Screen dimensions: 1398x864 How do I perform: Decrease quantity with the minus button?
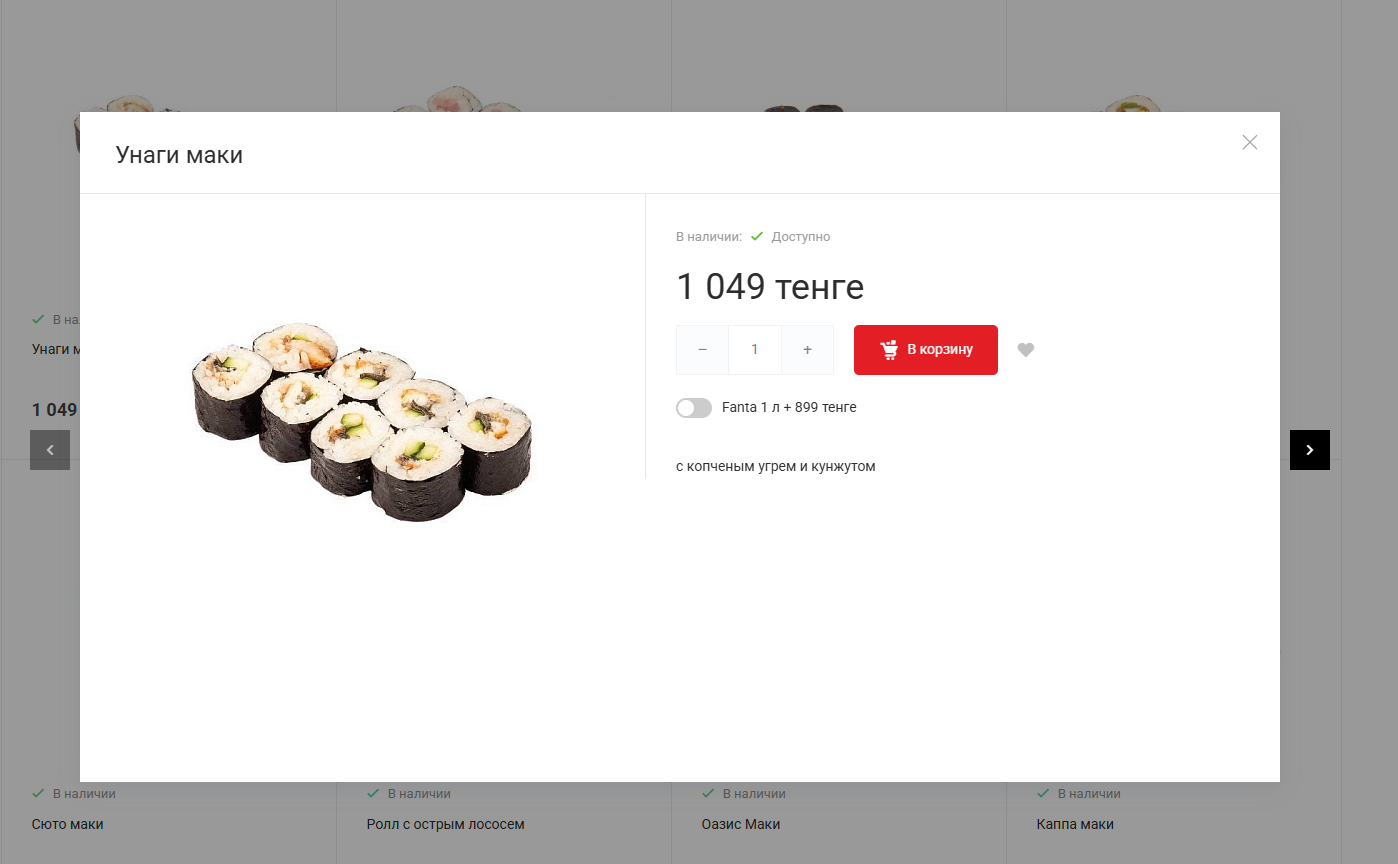[702, 350]
